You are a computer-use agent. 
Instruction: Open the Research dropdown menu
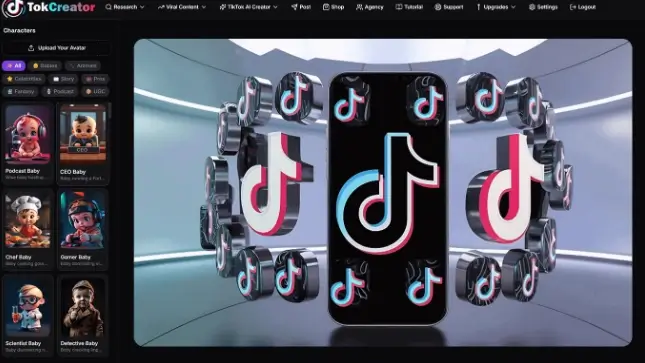pyautogui.click(x=125, y=7)
